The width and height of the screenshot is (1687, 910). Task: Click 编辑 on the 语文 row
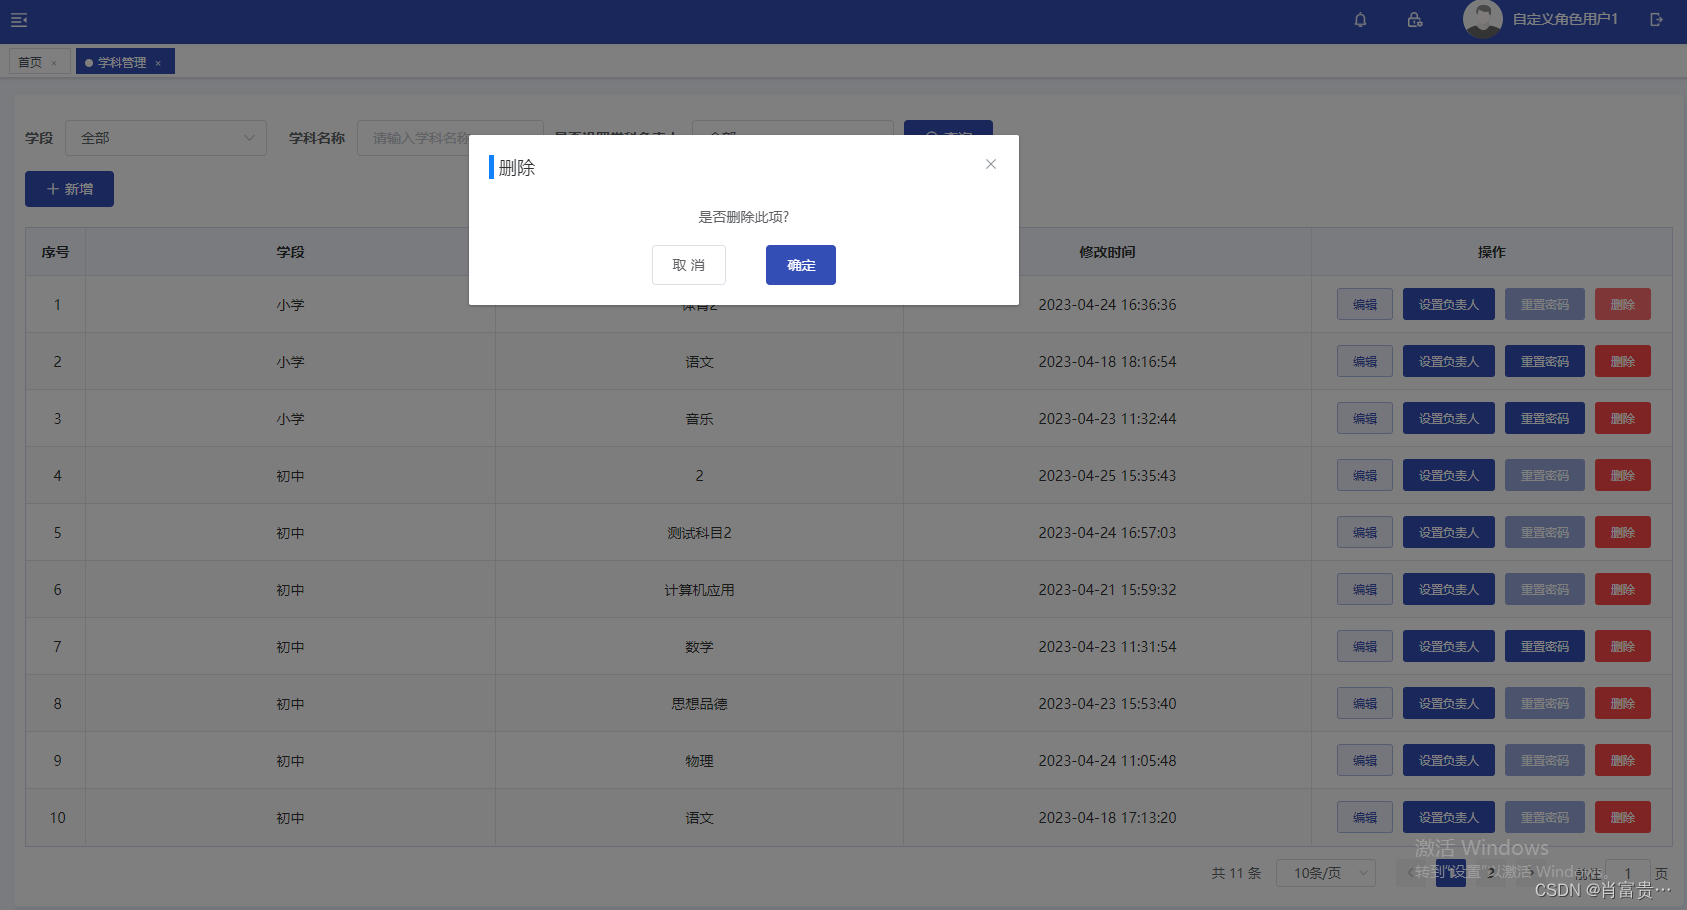(1364, 361)
